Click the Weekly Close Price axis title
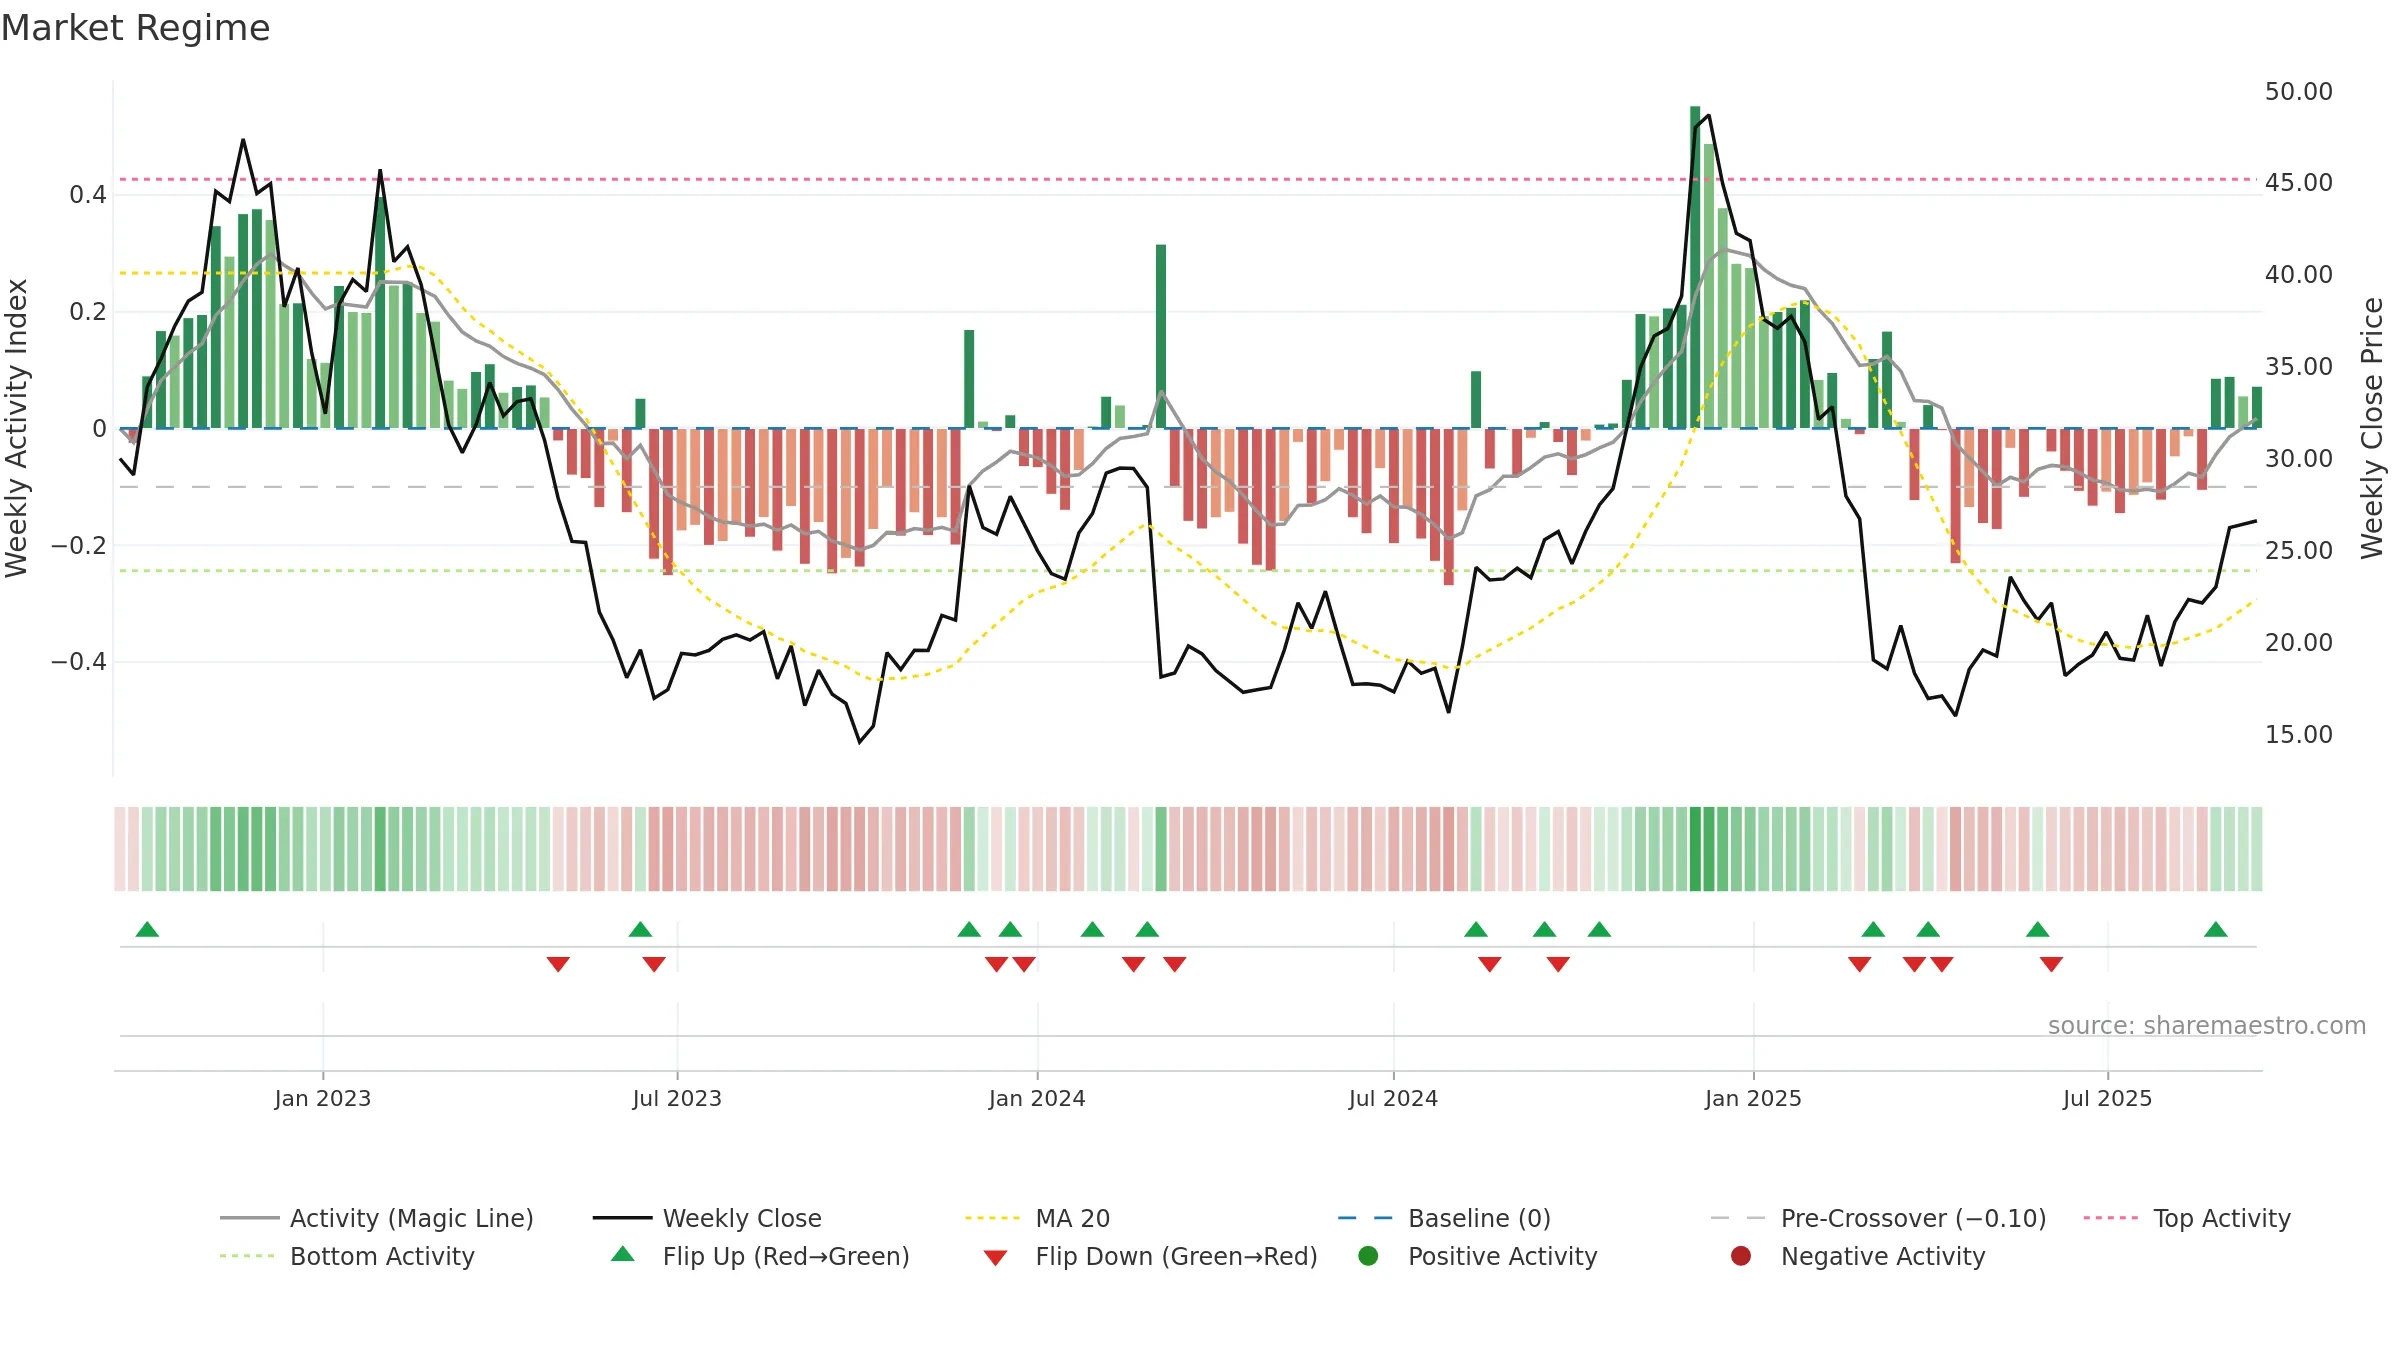This screenshot has height=1350, width=2400. (2372, 428)
